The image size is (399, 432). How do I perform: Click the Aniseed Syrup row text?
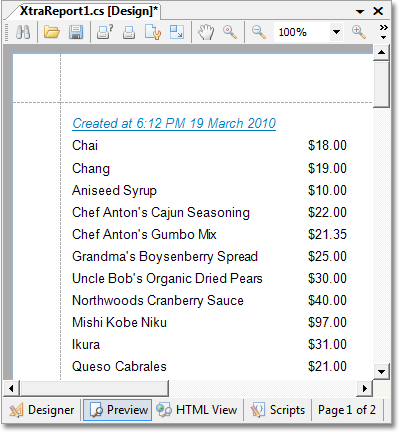(x=114, y=191)
